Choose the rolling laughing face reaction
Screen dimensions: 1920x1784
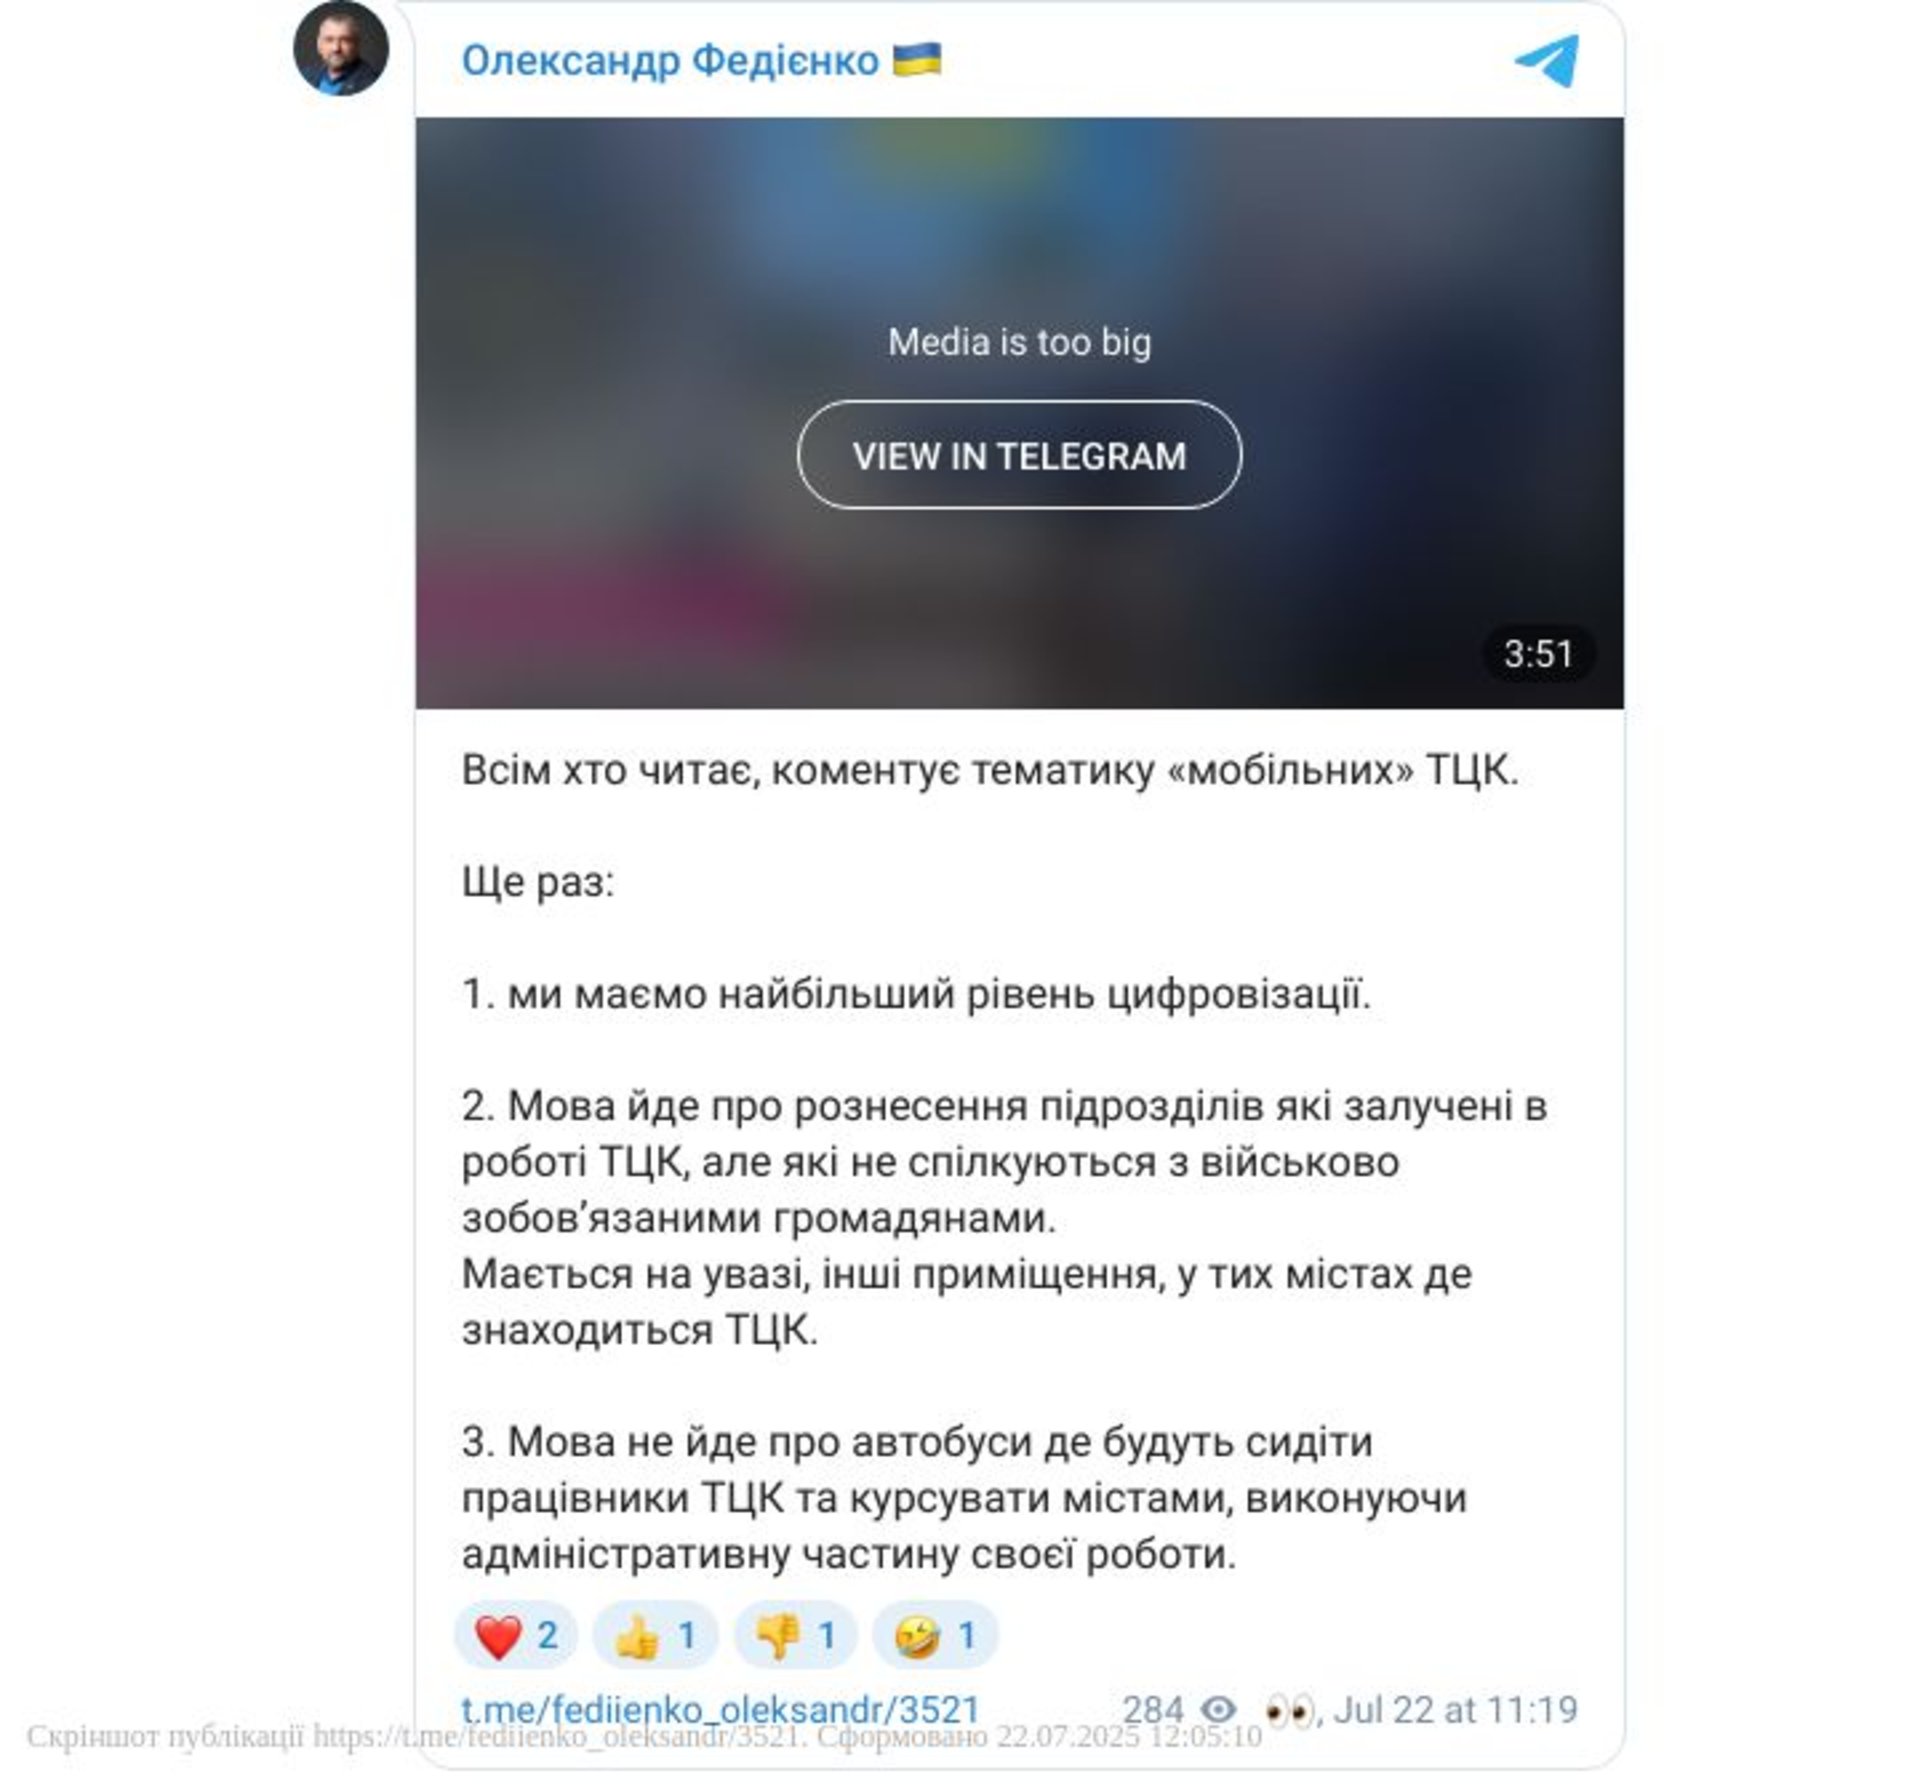coord(935,1635)
